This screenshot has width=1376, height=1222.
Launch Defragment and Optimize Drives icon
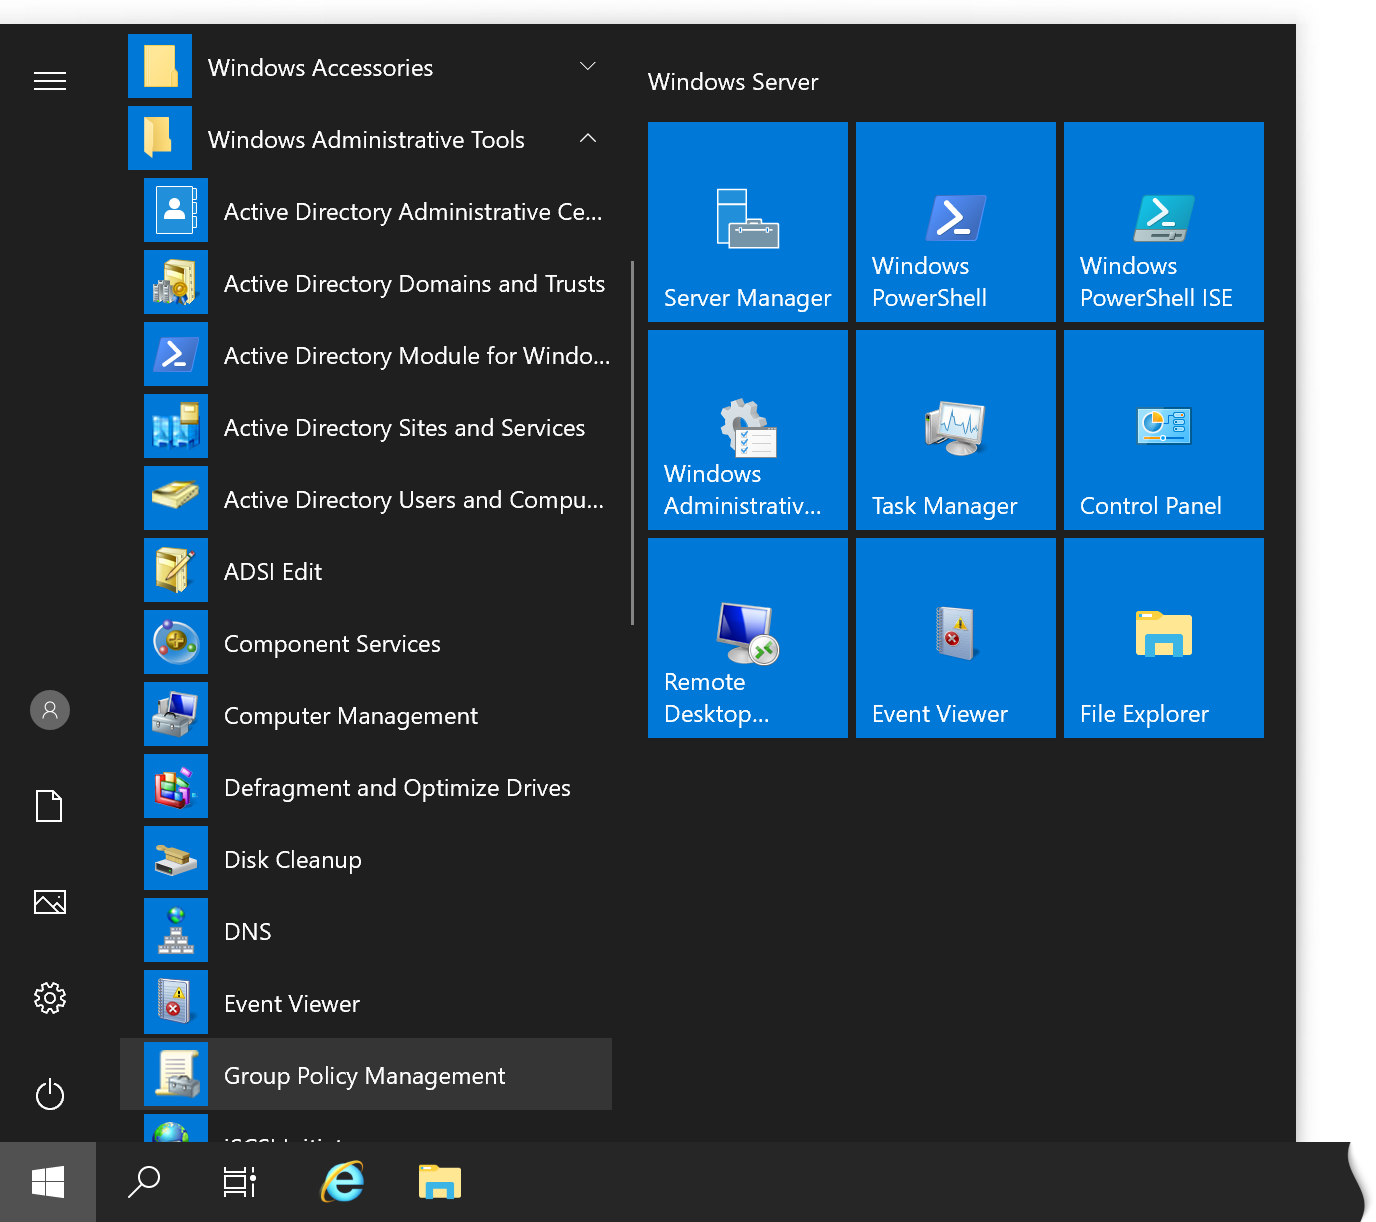(176, 786)
